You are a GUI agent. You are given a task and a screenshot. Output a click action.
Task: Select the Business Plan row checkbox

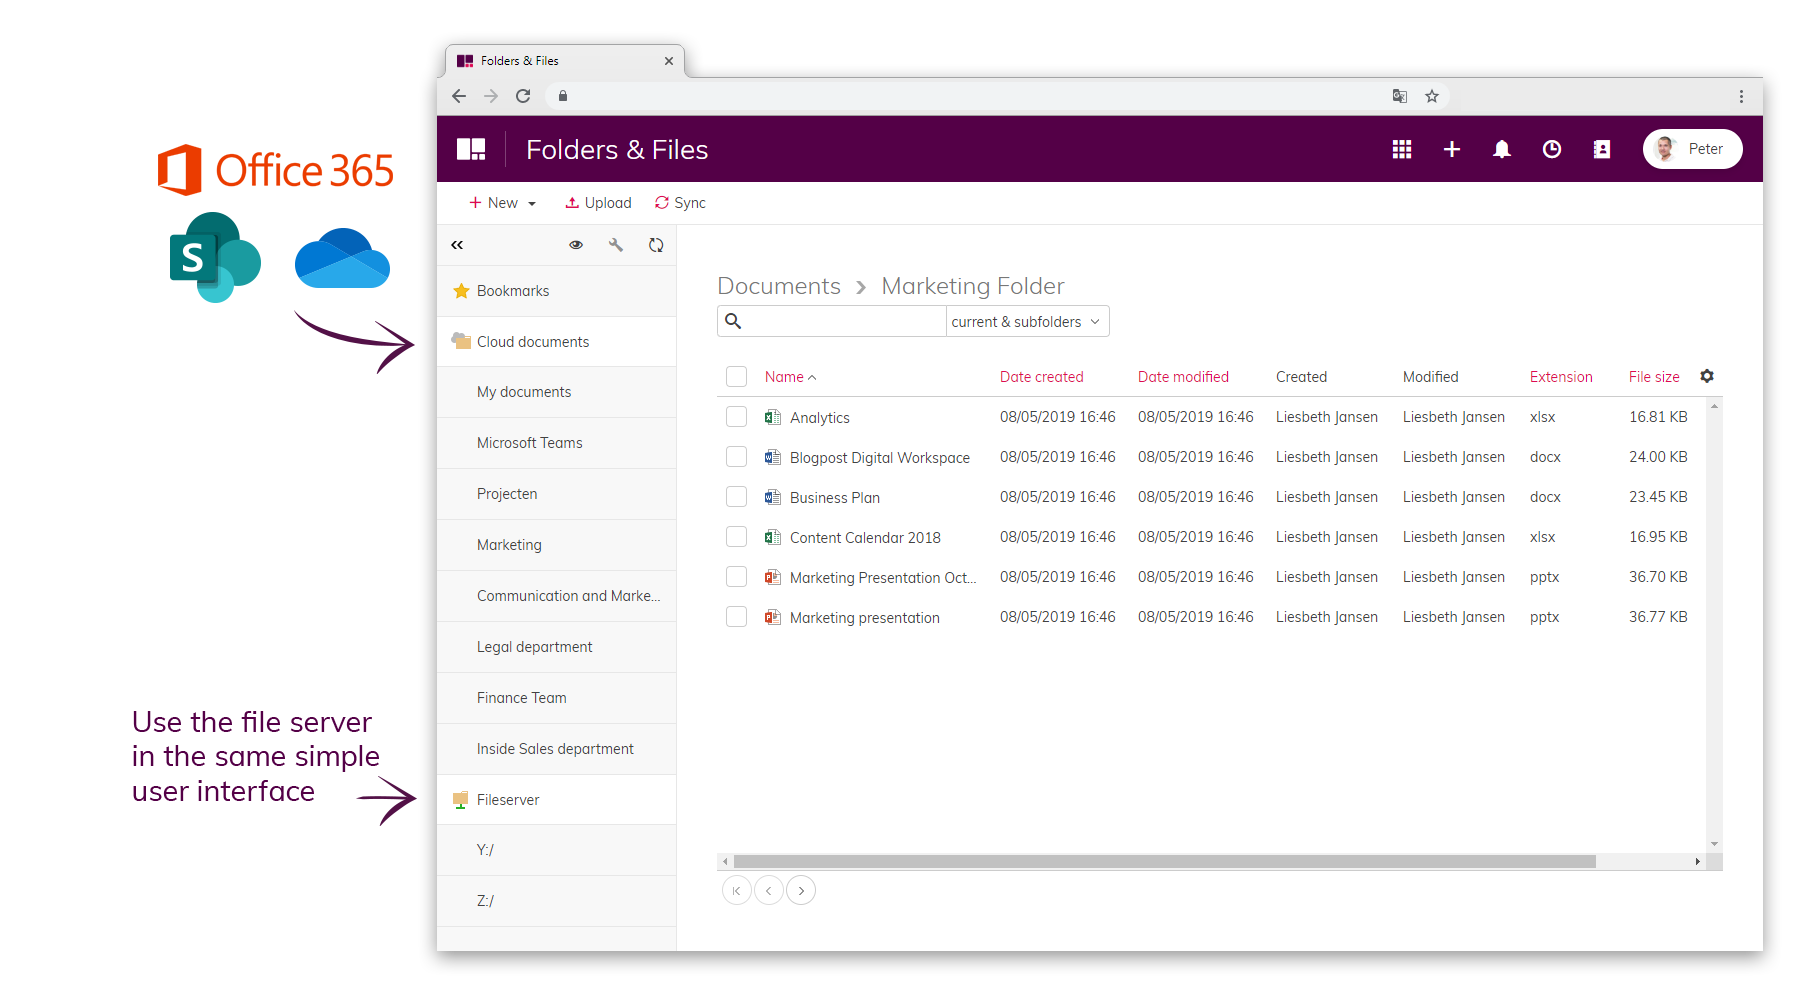point(736,497)
